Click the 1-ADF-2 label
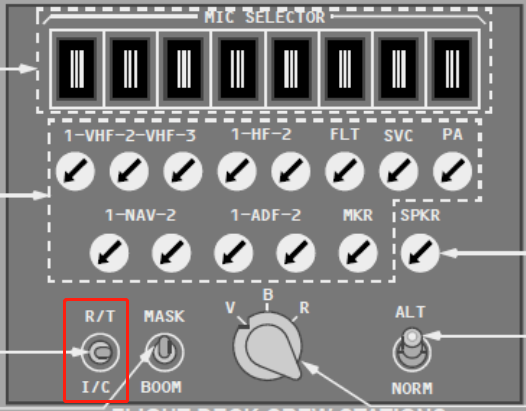 pyautogui.click(x=266, y=215)
